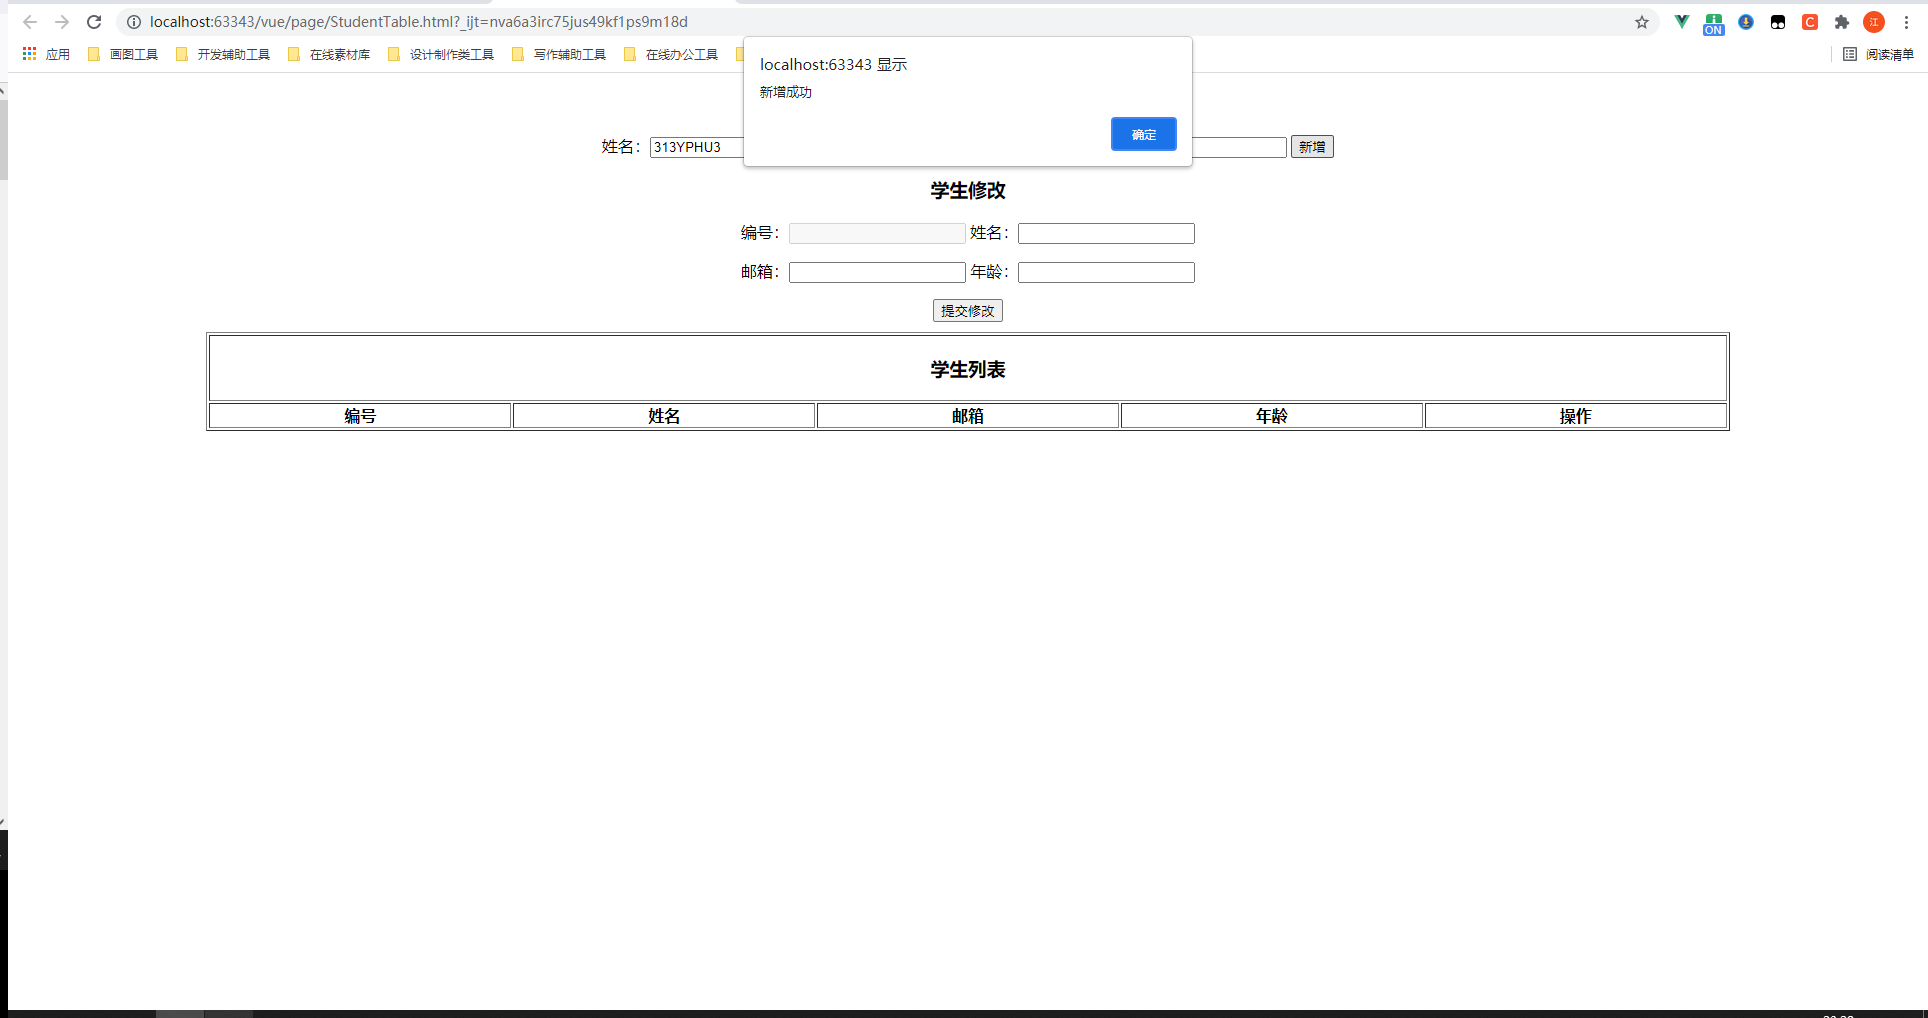Click the disabled 编号 field in 学生修改
This screenshot has height=1018, width=1928.
tap(877, 233)
